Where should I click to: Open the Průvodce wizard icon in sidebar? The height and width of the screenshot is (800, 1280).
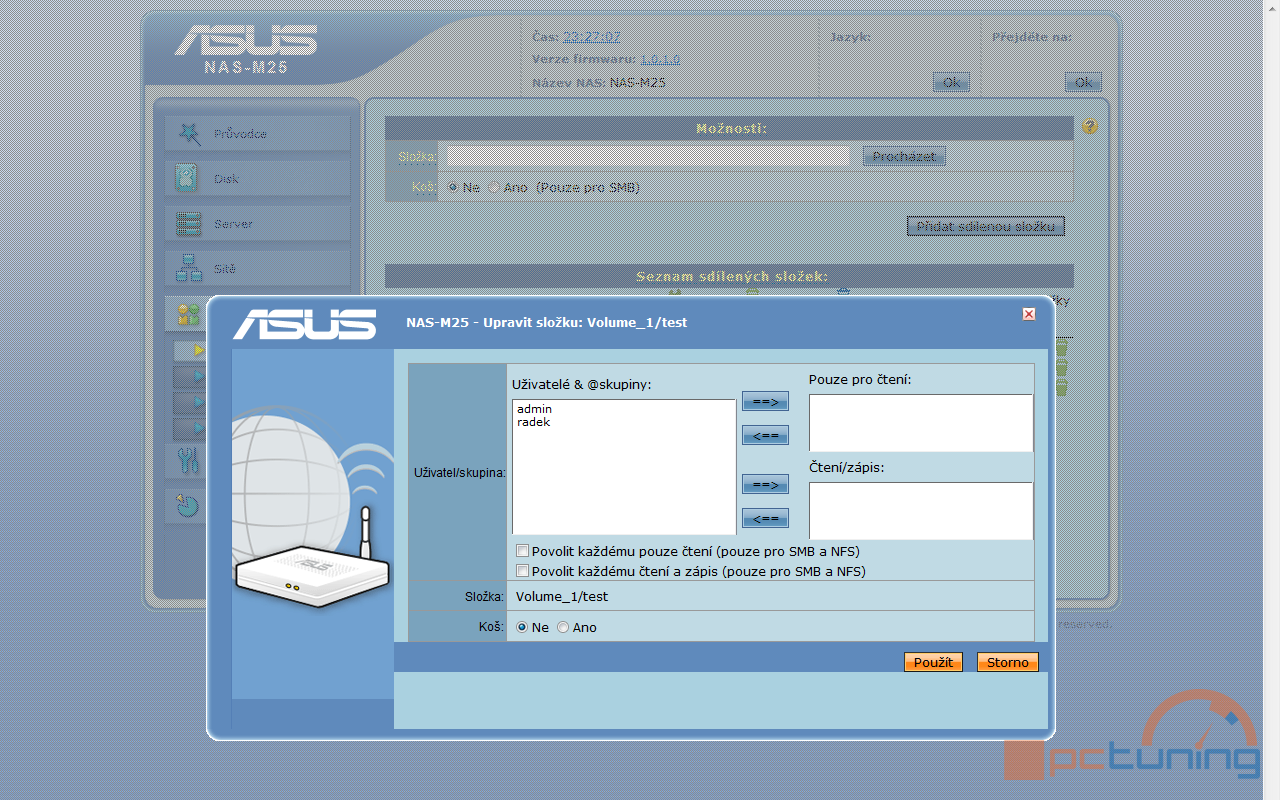pyautogui.click(x=189, y=133)
